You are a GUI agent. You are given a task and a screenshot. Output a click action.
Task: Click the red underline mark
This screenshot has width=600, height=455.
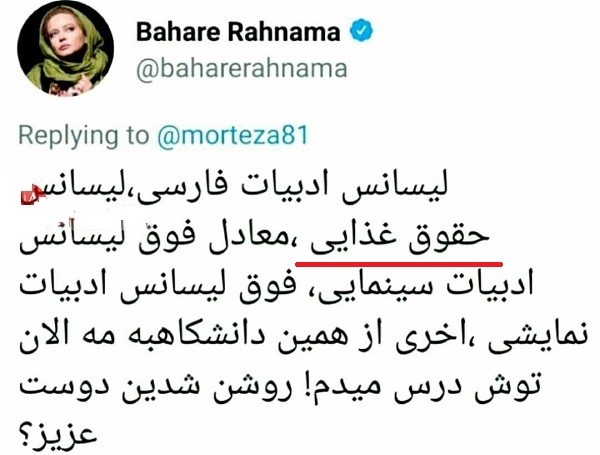click(x=399, y=264)
